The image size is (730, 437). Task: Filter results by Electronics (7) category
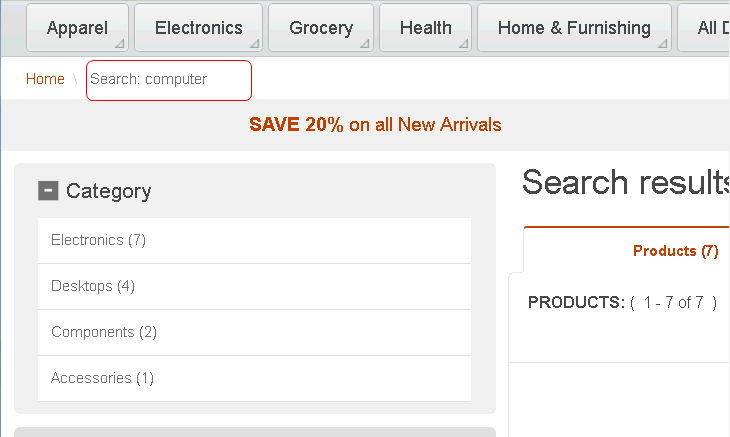click(x=98, y=240)
